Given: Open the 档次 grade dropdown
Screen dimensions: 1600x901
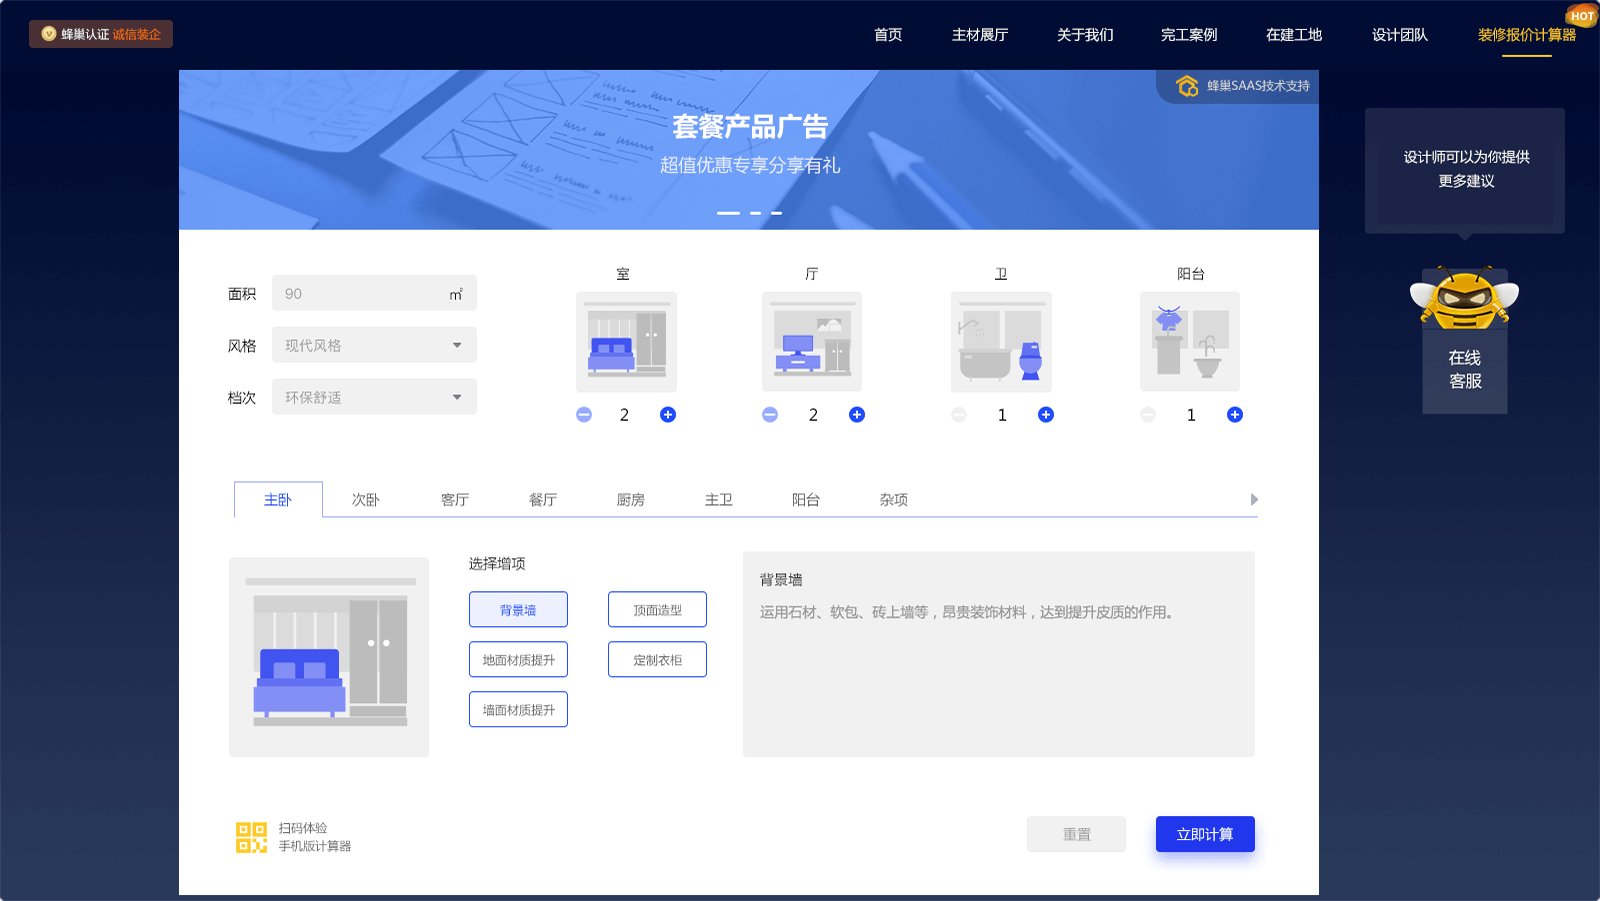Looking at the screenshot, I should click(x=374, y=397).
